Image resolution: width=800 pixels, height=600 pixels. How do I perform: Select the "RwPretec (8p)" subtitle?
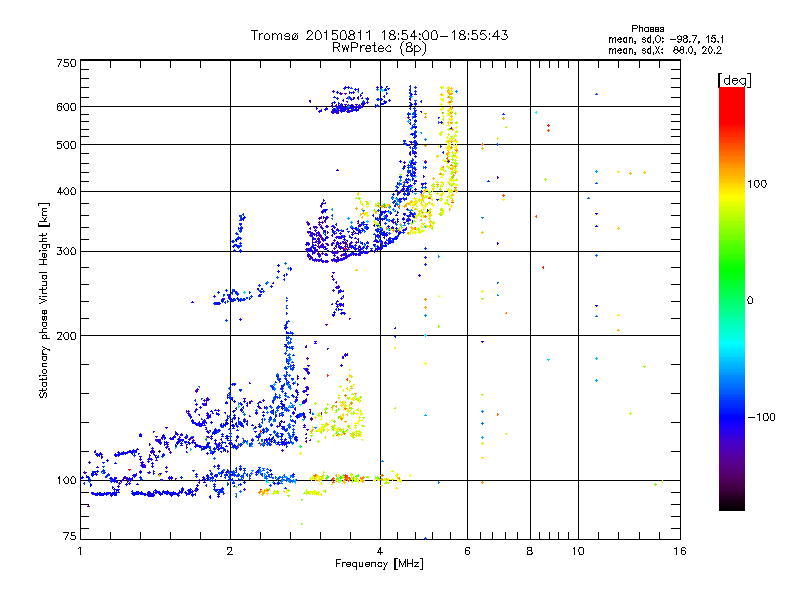[x=379, y=48]
